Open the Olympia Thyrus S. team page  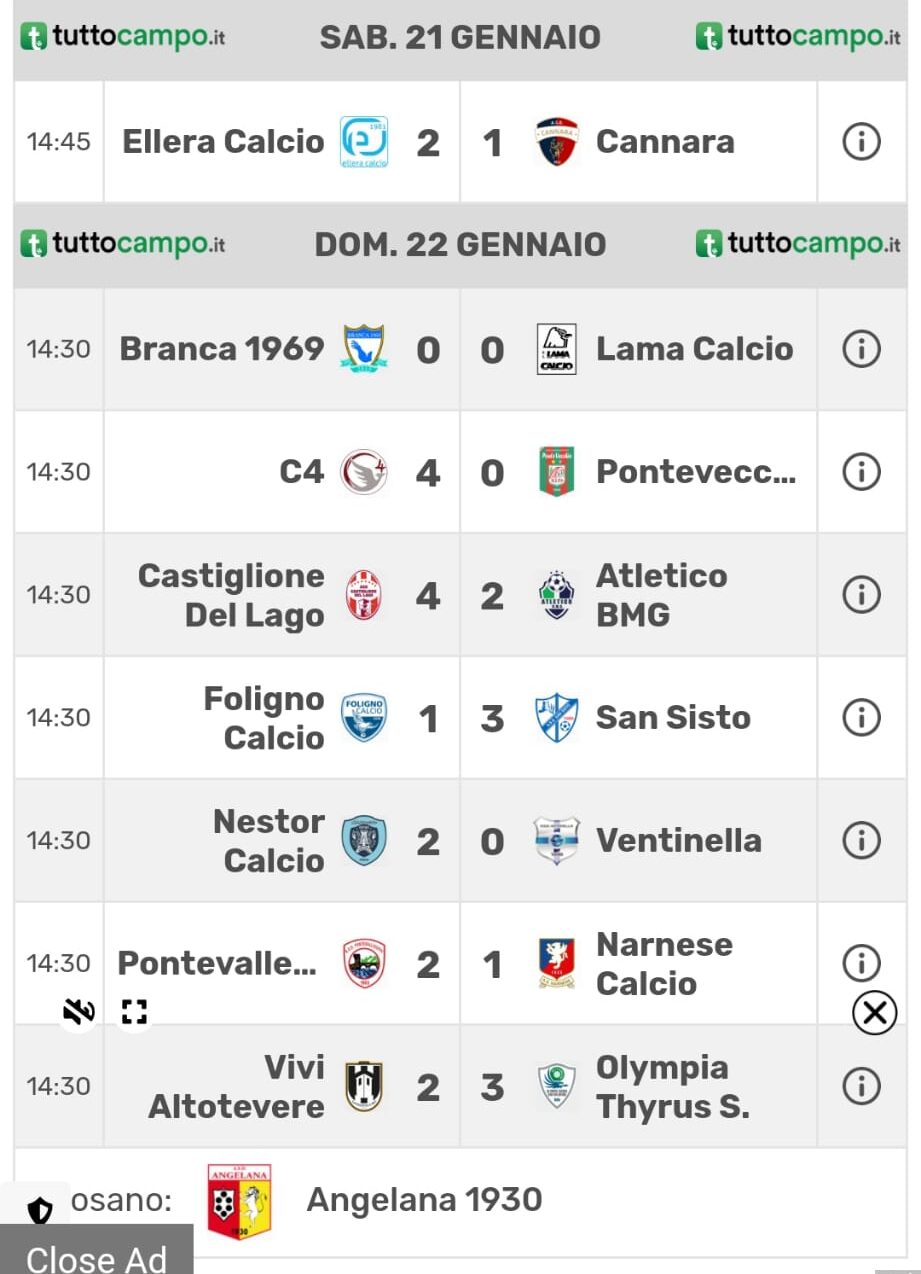tap(672, 1087)
